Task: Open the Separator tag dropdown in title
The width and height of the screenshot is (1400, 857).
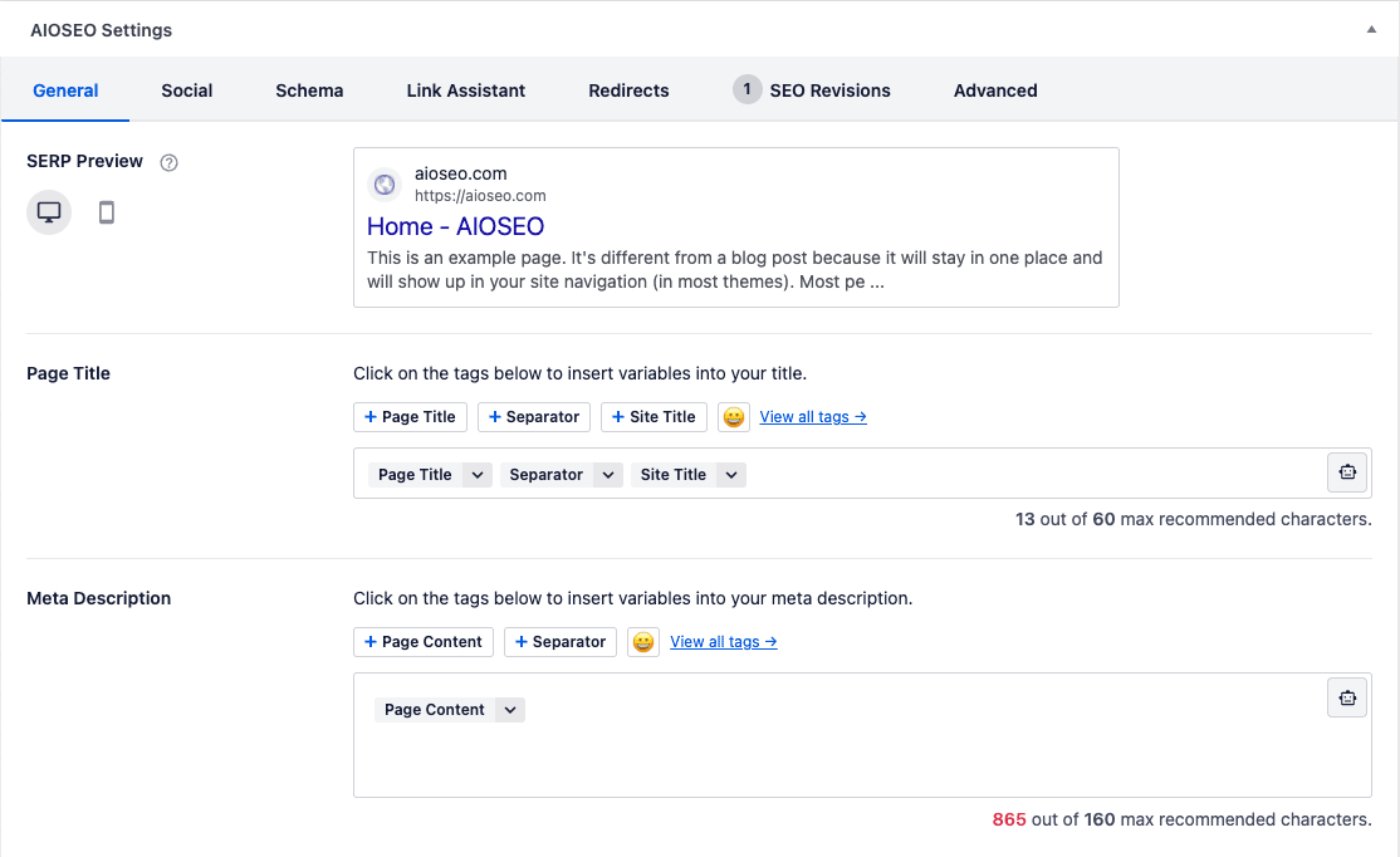Action: pos(608,475)
